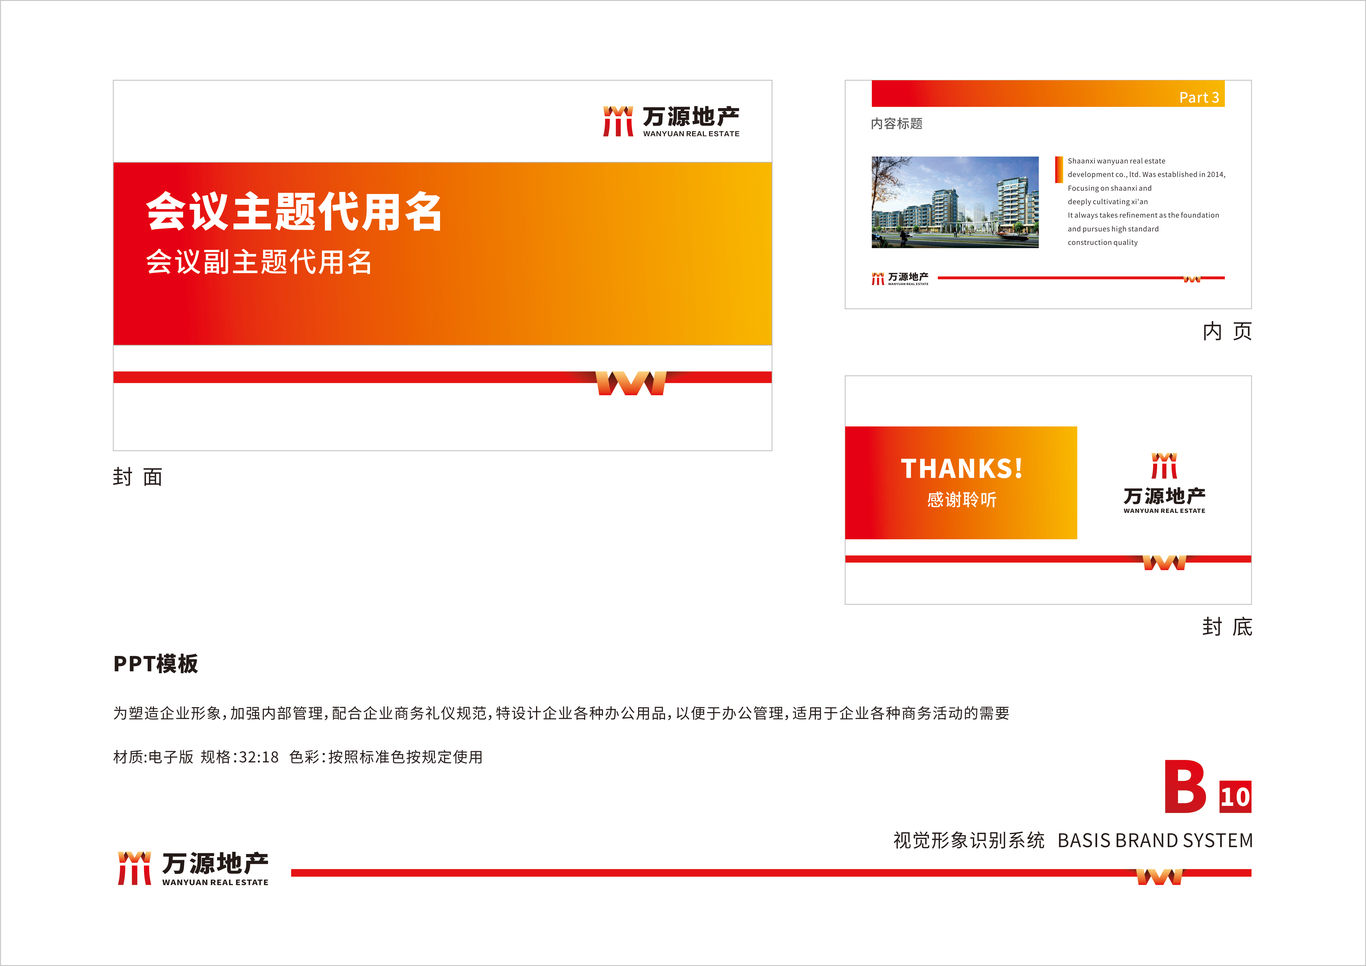Click the 材质:电子版 specification line
Viewport: 1366px width, 966px height.
[x=298, y=757]
